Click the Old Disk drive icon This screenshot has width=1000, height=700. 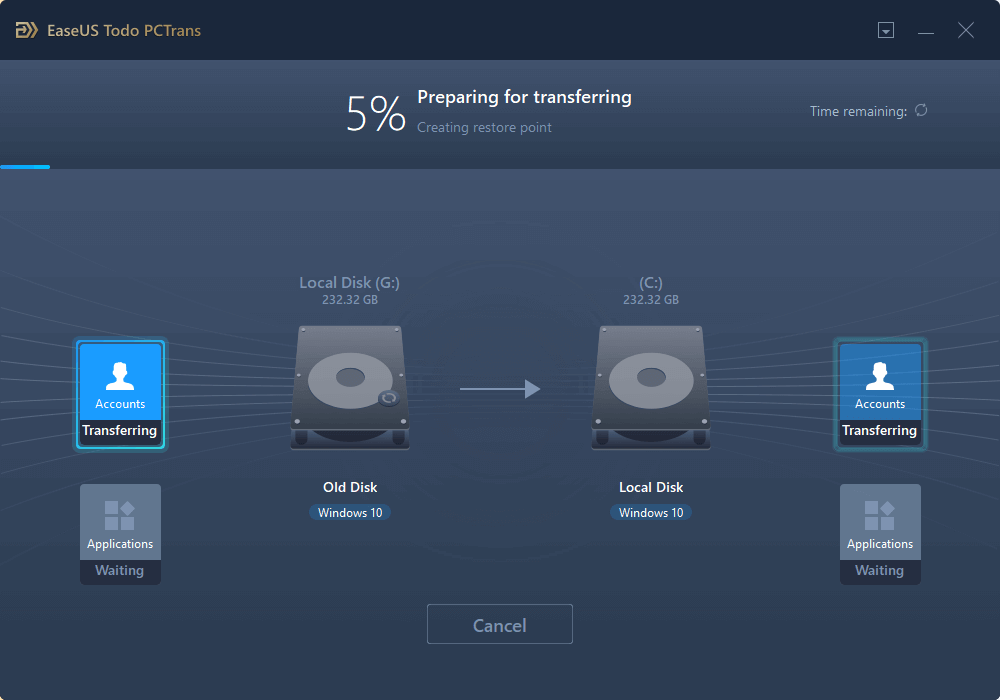350,388
